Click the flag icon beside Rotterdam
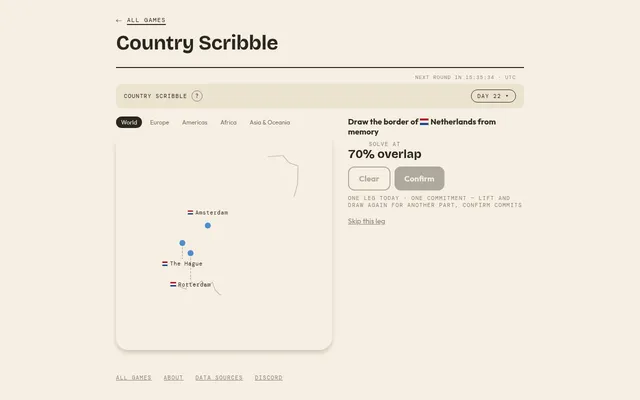Image resolution: width=640 pixels, height=400 pixels. (x=173, y=284)
